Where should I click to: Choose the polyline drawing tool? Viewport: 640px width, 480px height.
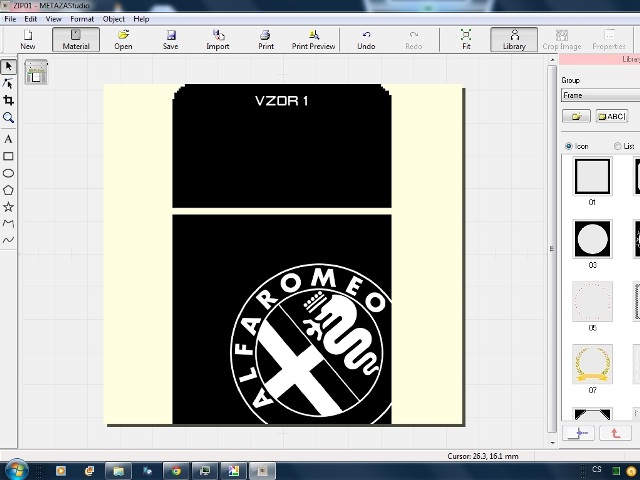8,223
